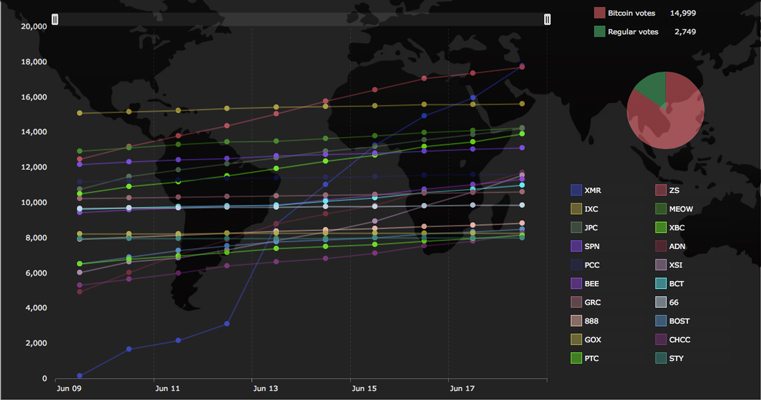
Task: Click the PTC legend label
Action: (592, 359)
